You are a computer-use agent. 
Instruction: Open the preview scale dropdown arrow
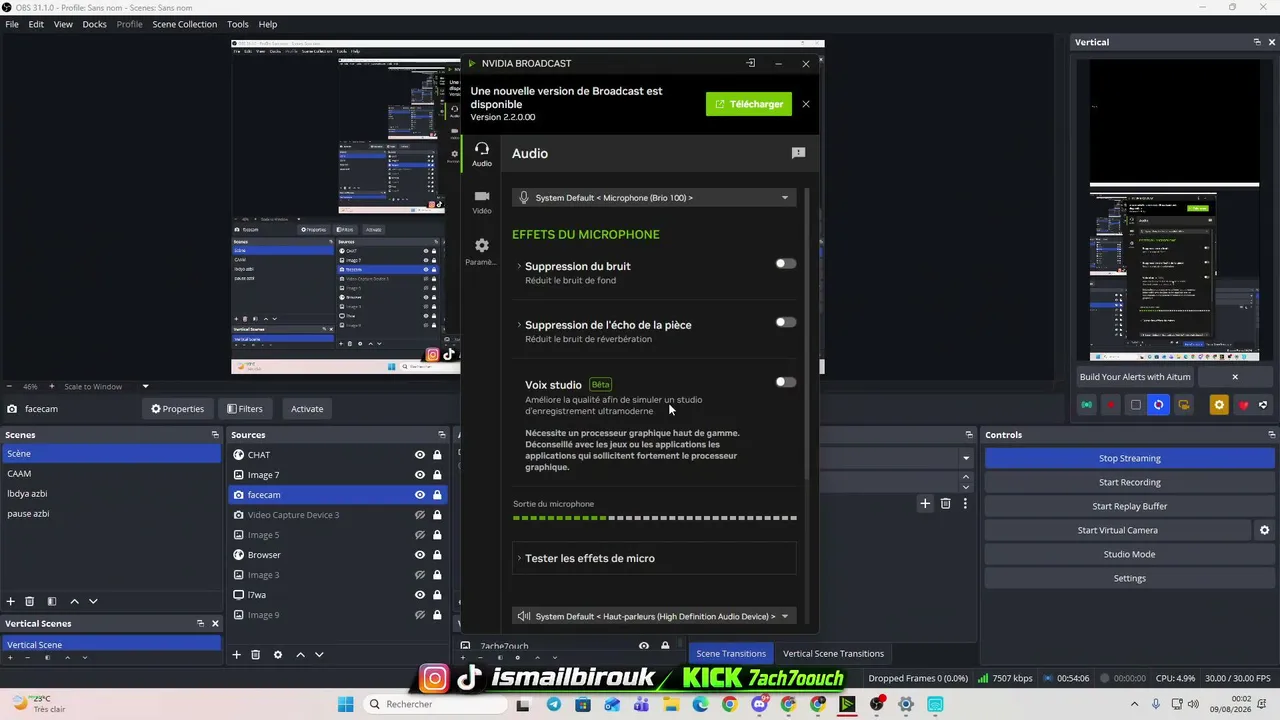point(145,387)
